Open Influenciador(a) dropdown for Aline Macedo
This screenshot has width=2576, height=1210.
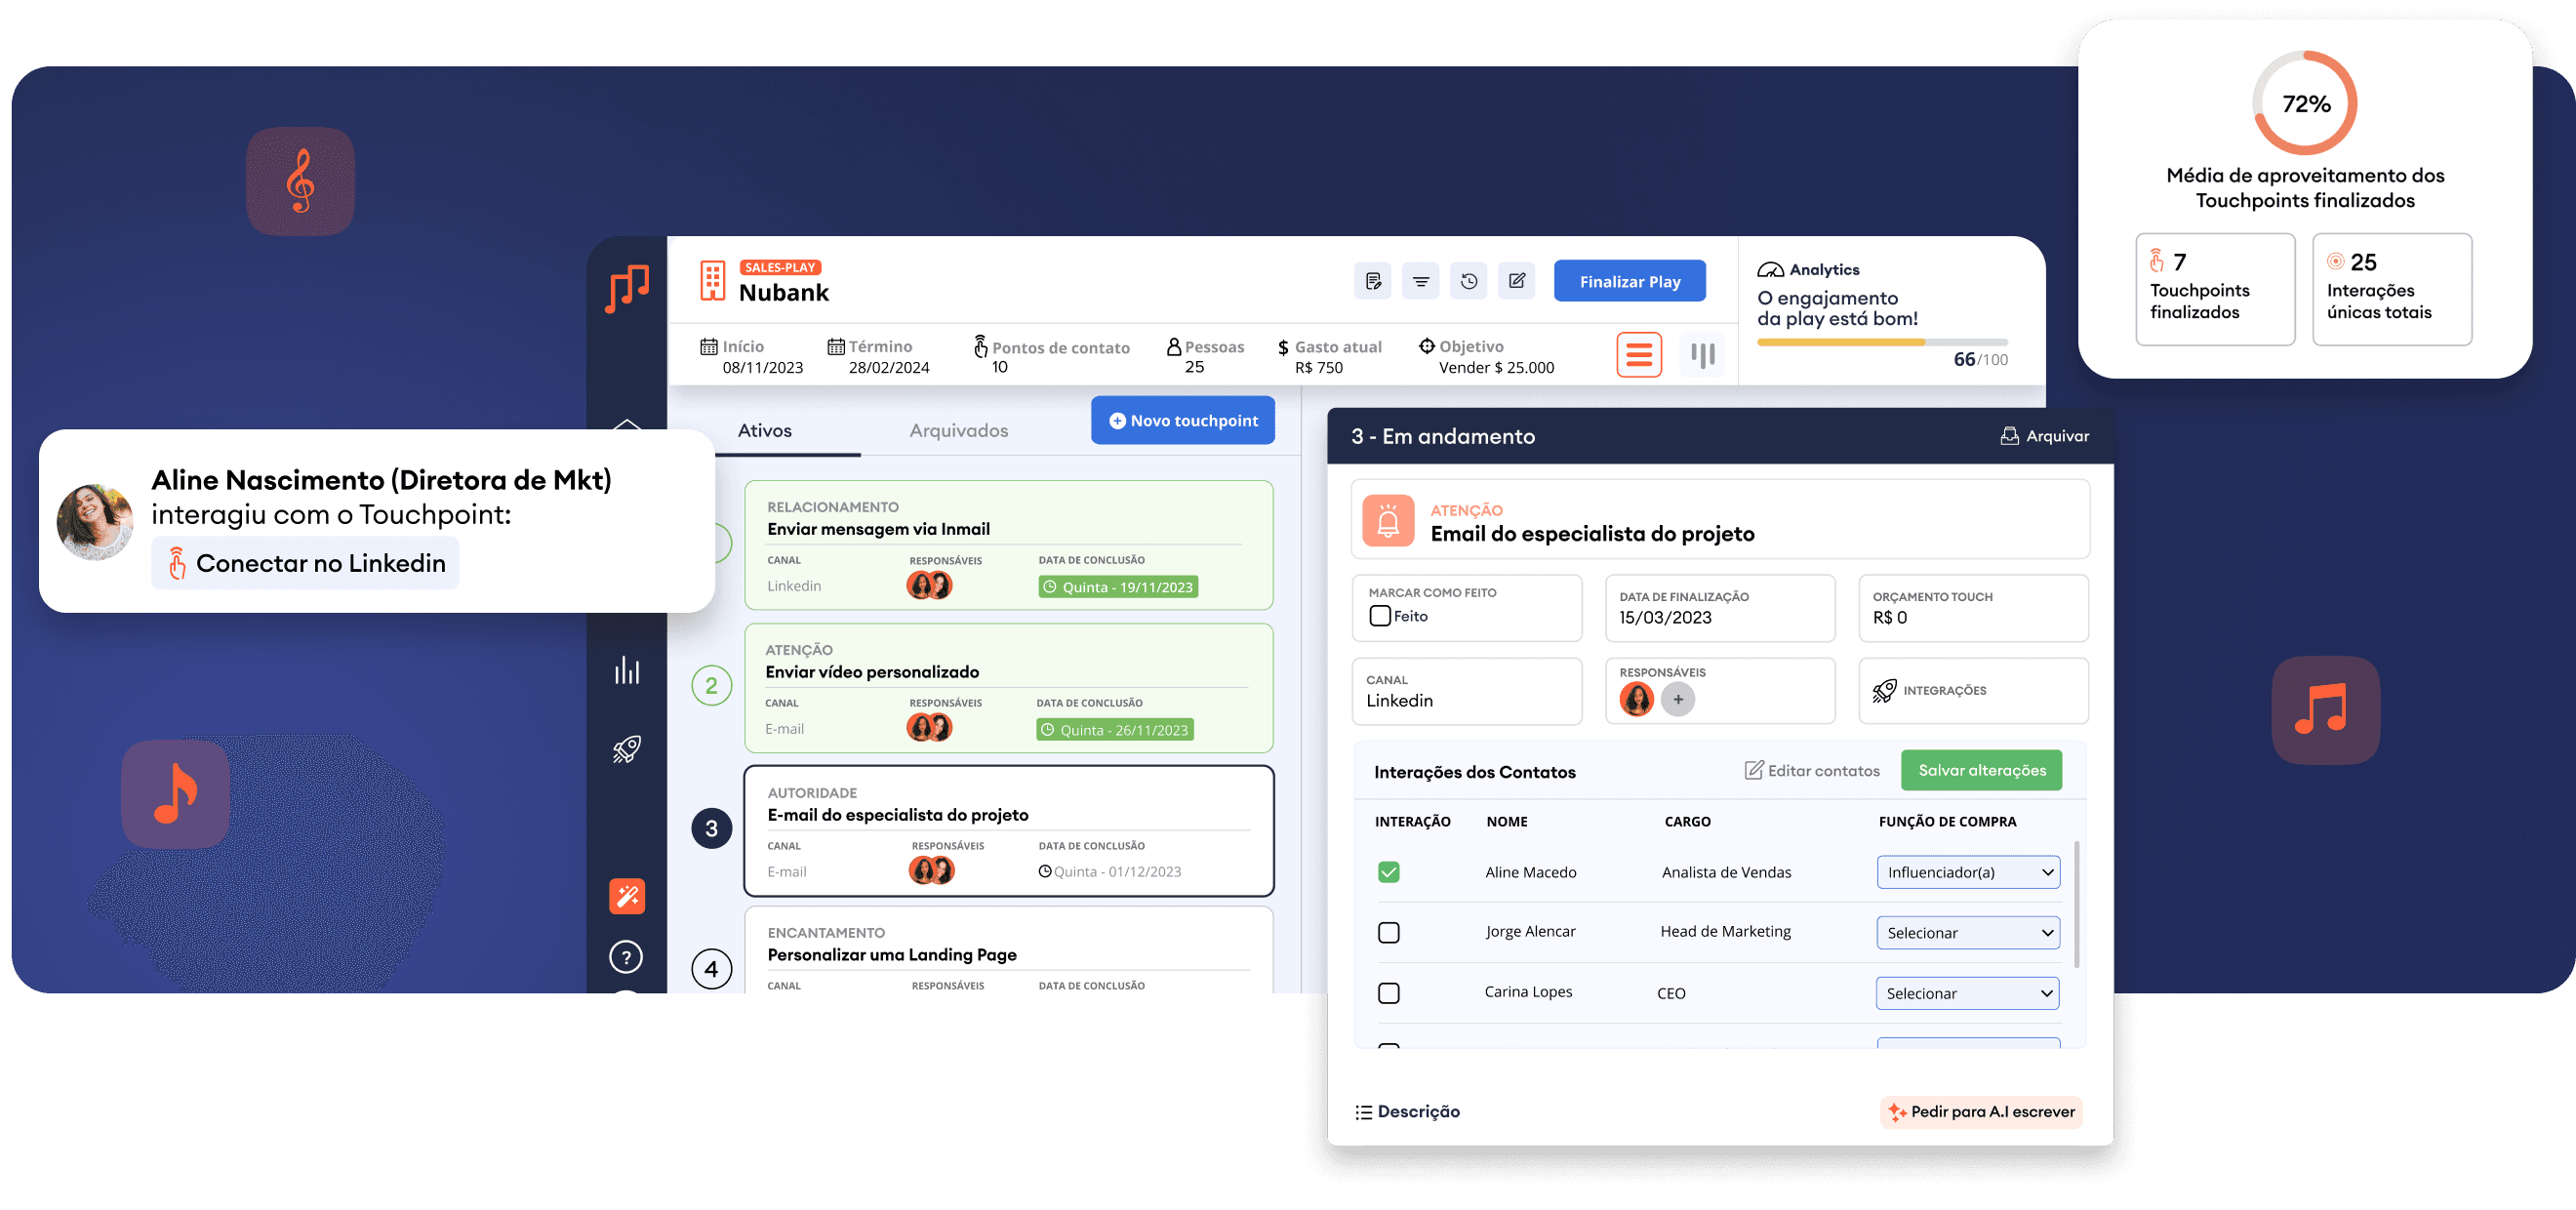point(1967,872)
